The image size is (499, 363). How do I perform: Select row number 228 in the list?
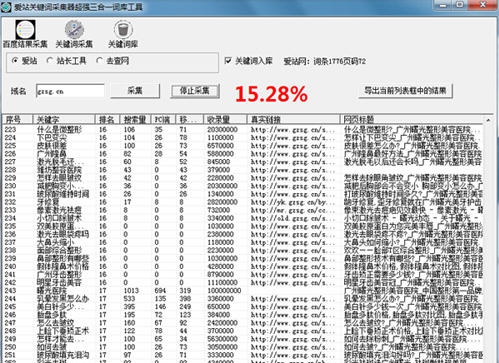[11, 170]
